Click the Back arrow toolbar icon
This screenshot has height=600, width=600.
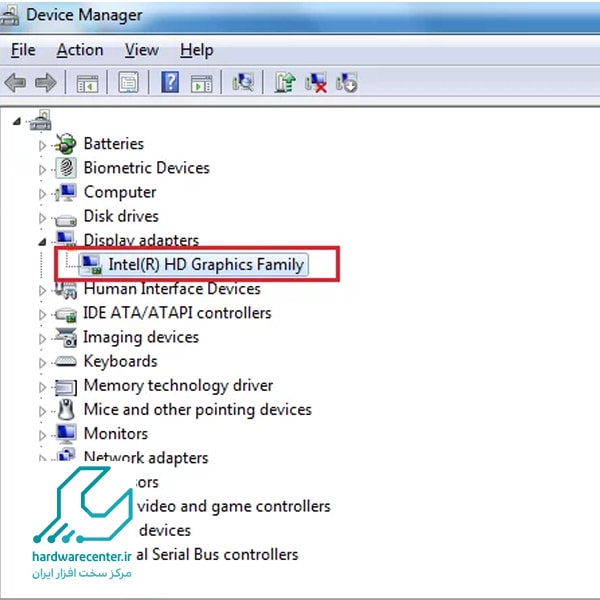tap(15, 82)
